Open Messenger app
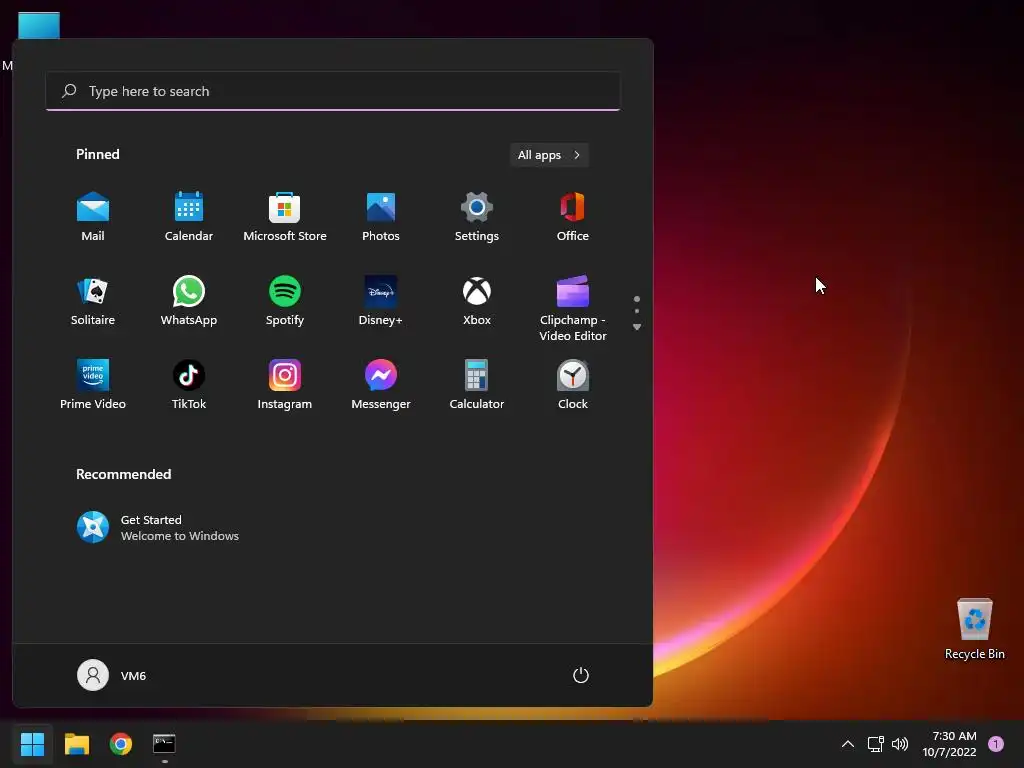The height and width of the screenshot is (768, 1024). point(381,385)
